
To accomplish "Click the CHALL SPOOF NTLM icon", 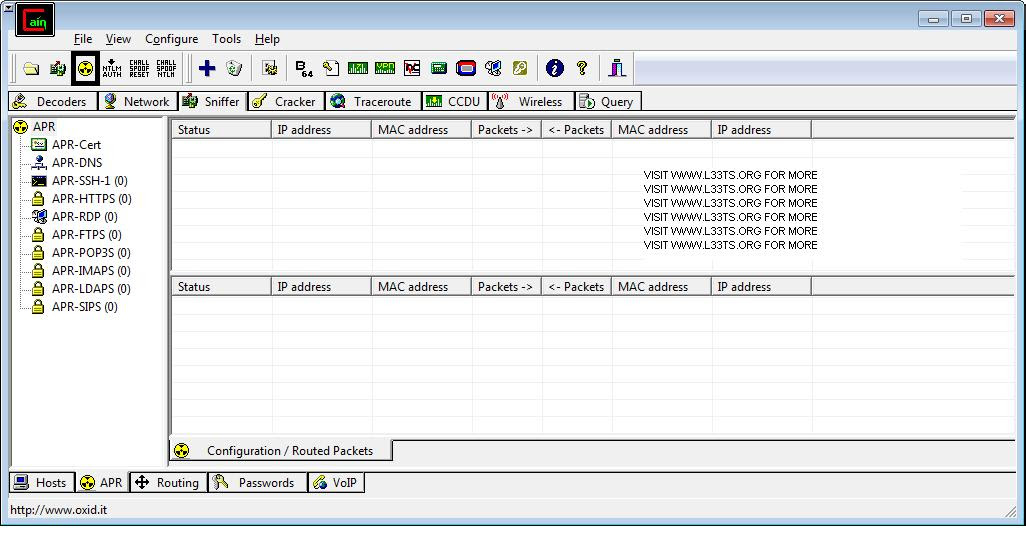I will (x=166, y=68).
